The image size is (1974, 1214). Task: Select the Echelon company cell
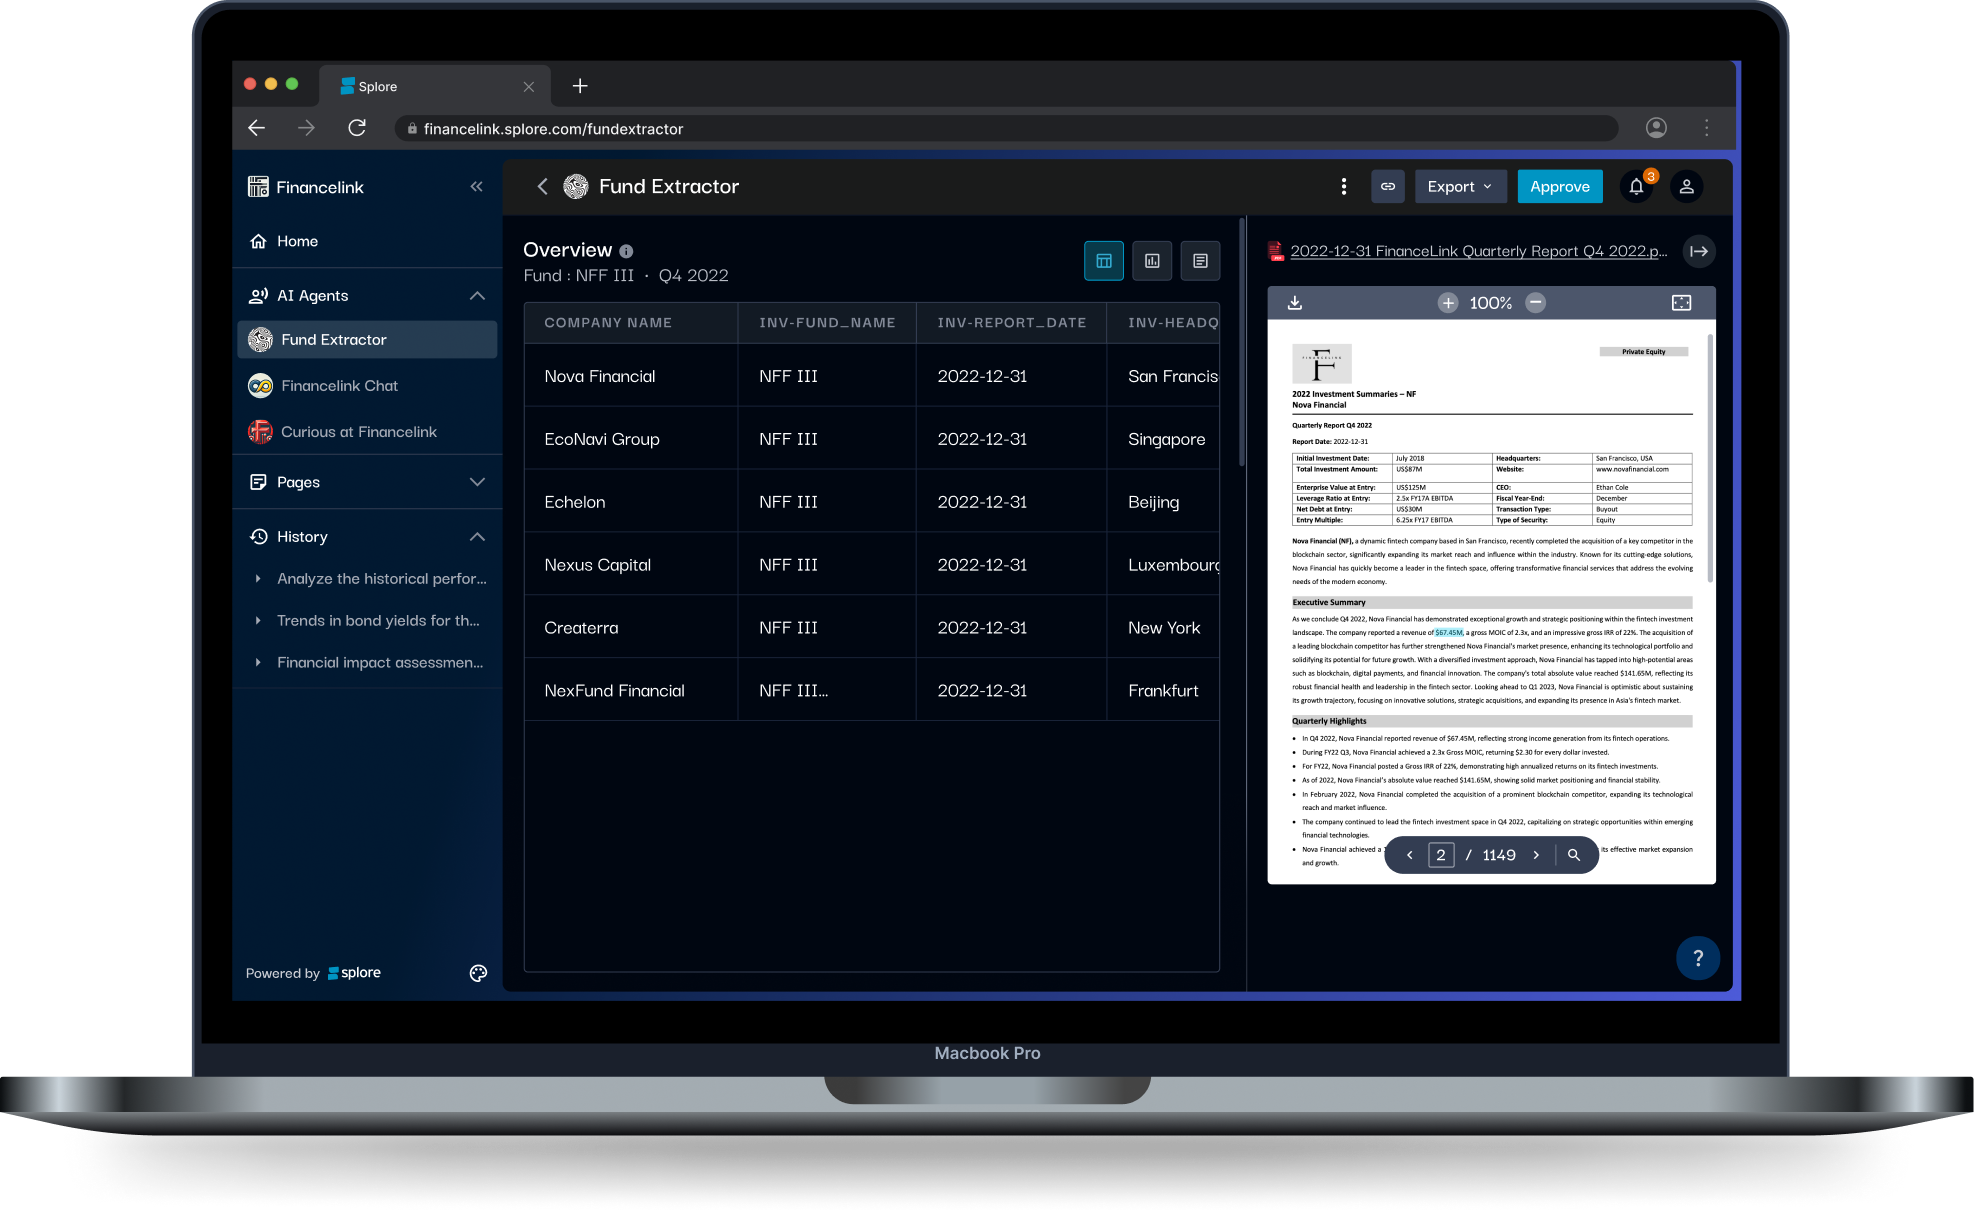[631, 502]
